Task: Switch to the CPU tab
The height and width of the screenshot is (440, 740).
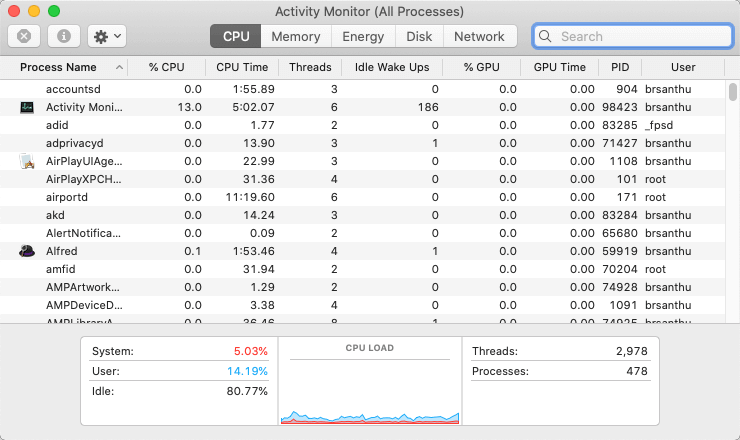Action: pos(235,36)
